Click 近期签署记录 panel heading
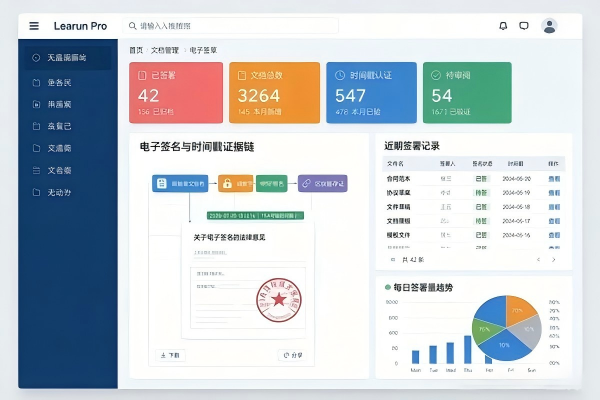The height and width of the screenshot is (400, 600). (412, 146)
